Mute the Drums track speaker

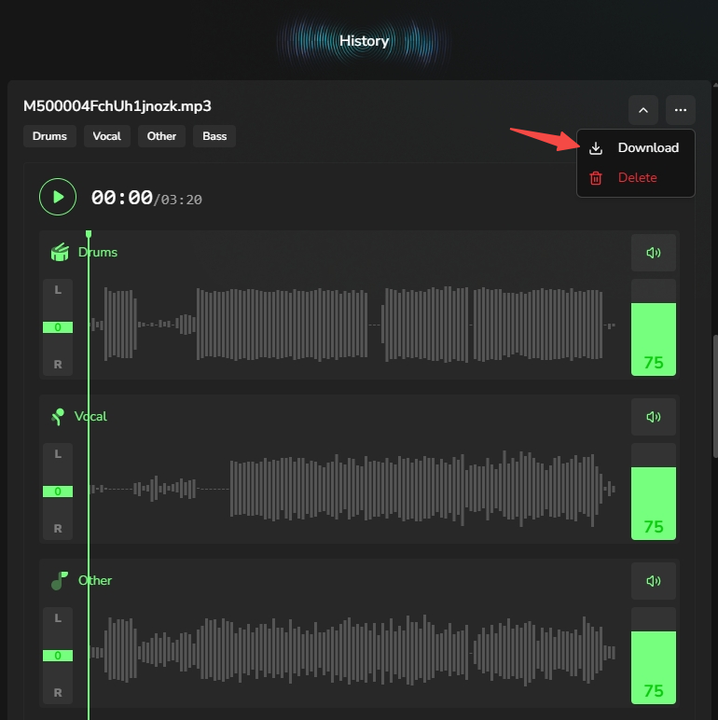click(x=653, y=253)
